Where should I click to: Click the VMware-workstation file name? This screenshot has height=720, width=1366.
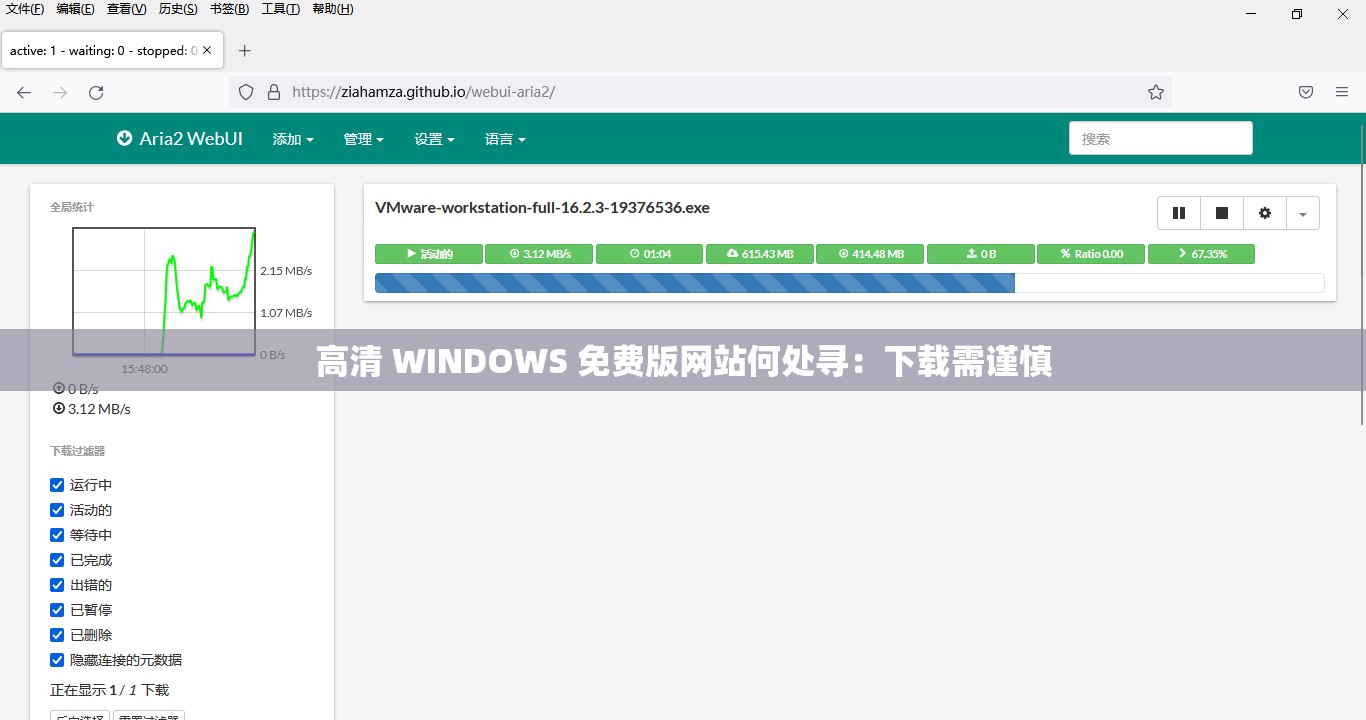[x=542, y=208]
